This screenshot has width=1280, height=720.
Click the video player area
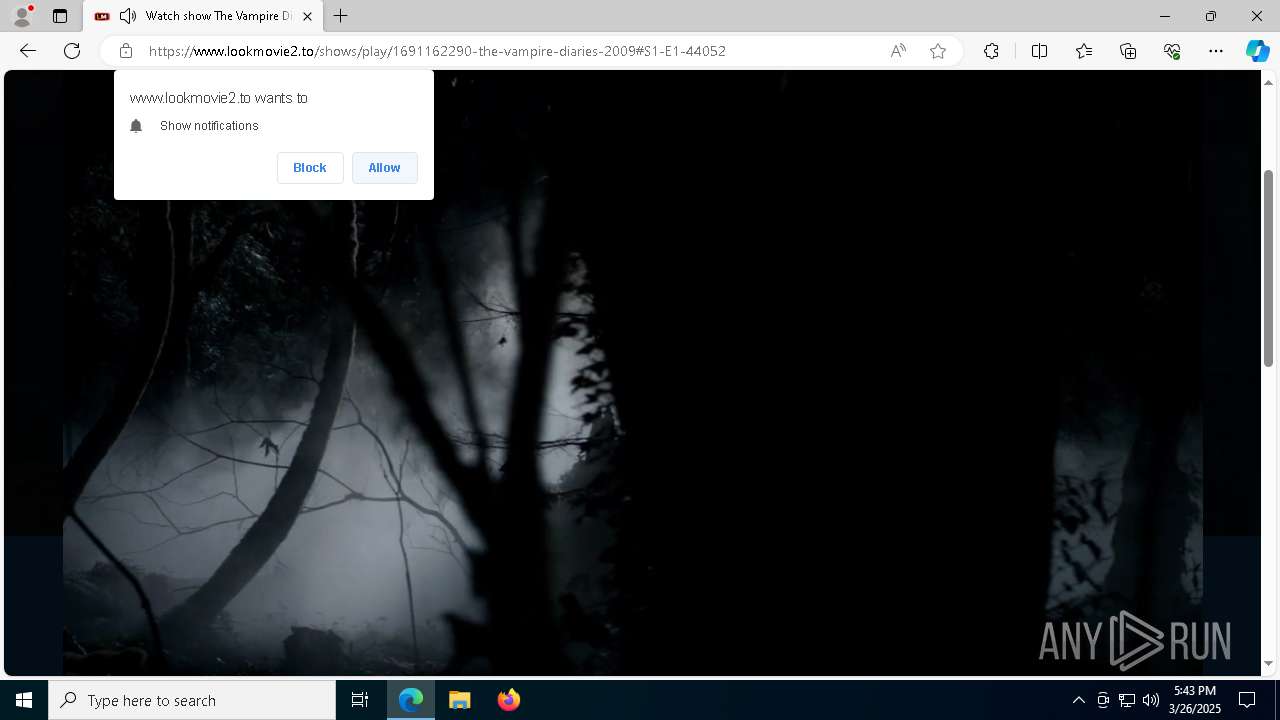pos(632,373)
